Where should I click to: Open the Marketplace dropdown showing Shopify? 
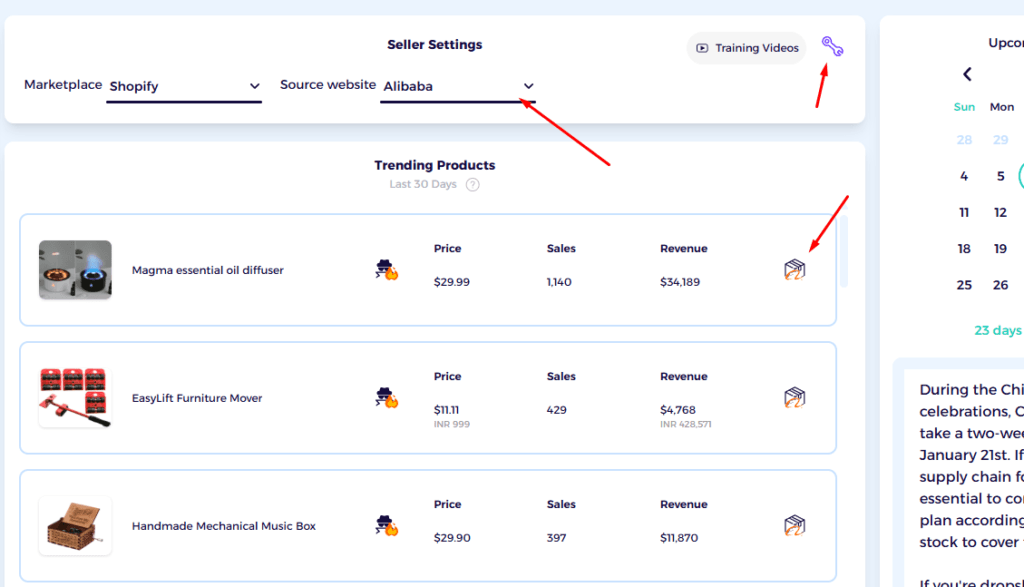(x=184, y=87)
